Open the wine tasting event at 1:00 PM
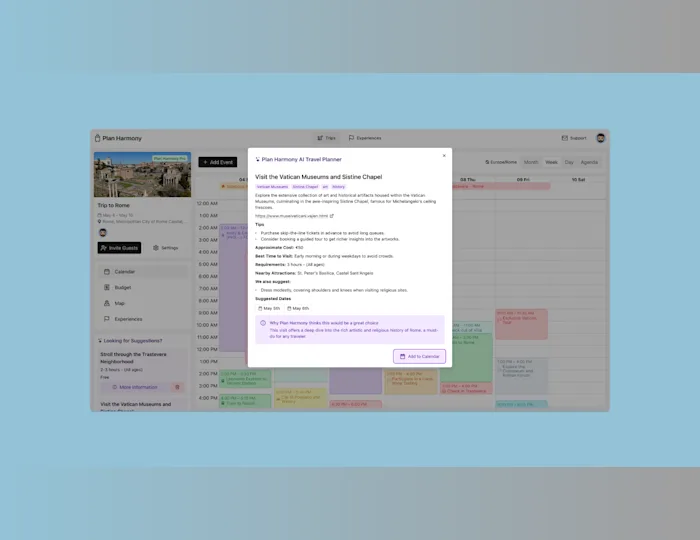Screen dimensions: 700x540 point(411,382)
